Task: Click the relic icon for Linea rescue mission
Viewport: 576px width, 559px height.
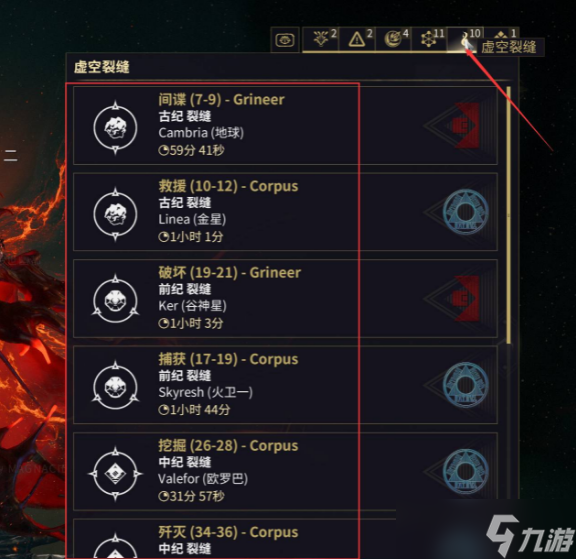Action: pos(115,214)
